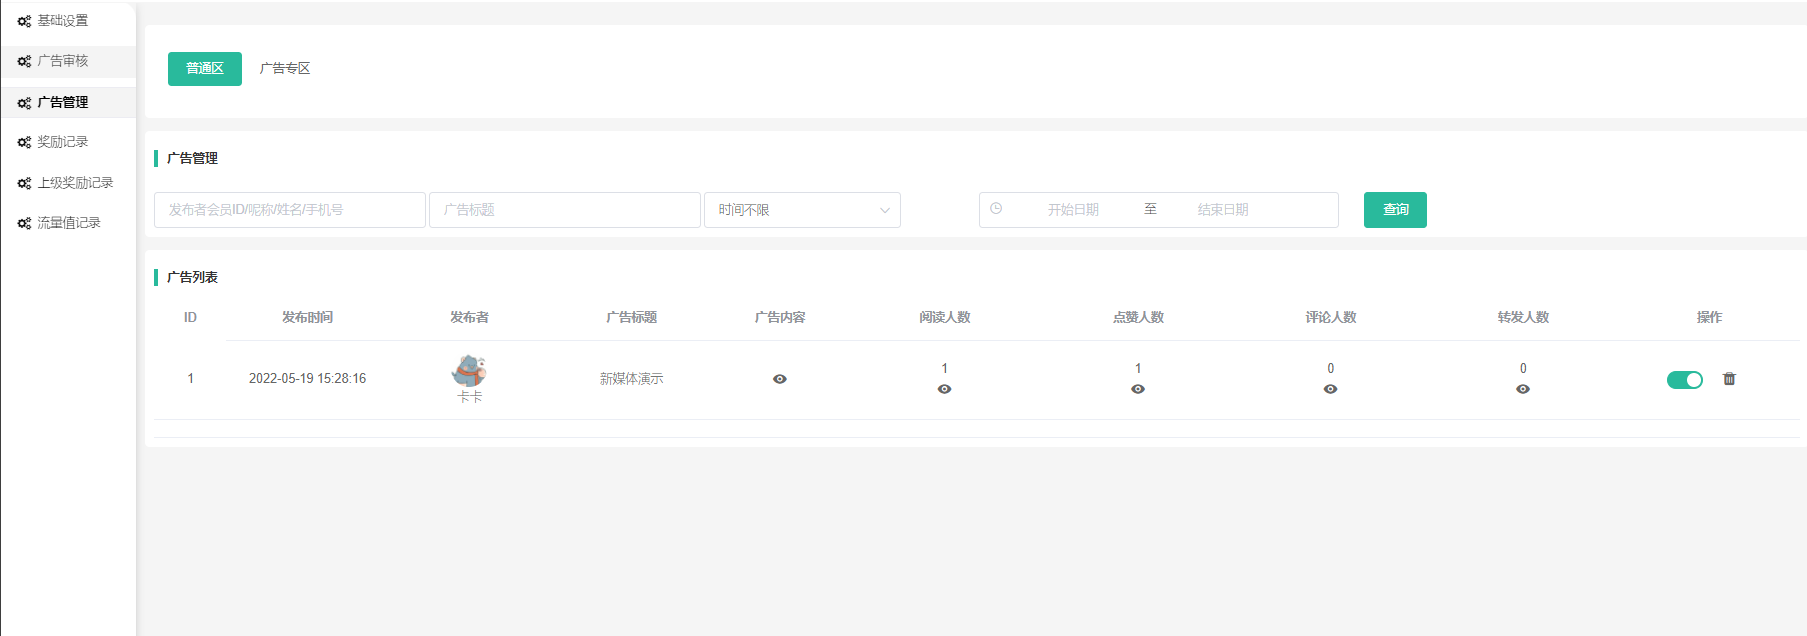1807x636 pixels.
Task: View likes eye icon under 点赞人数
Action: click(x=1138, y=389)
